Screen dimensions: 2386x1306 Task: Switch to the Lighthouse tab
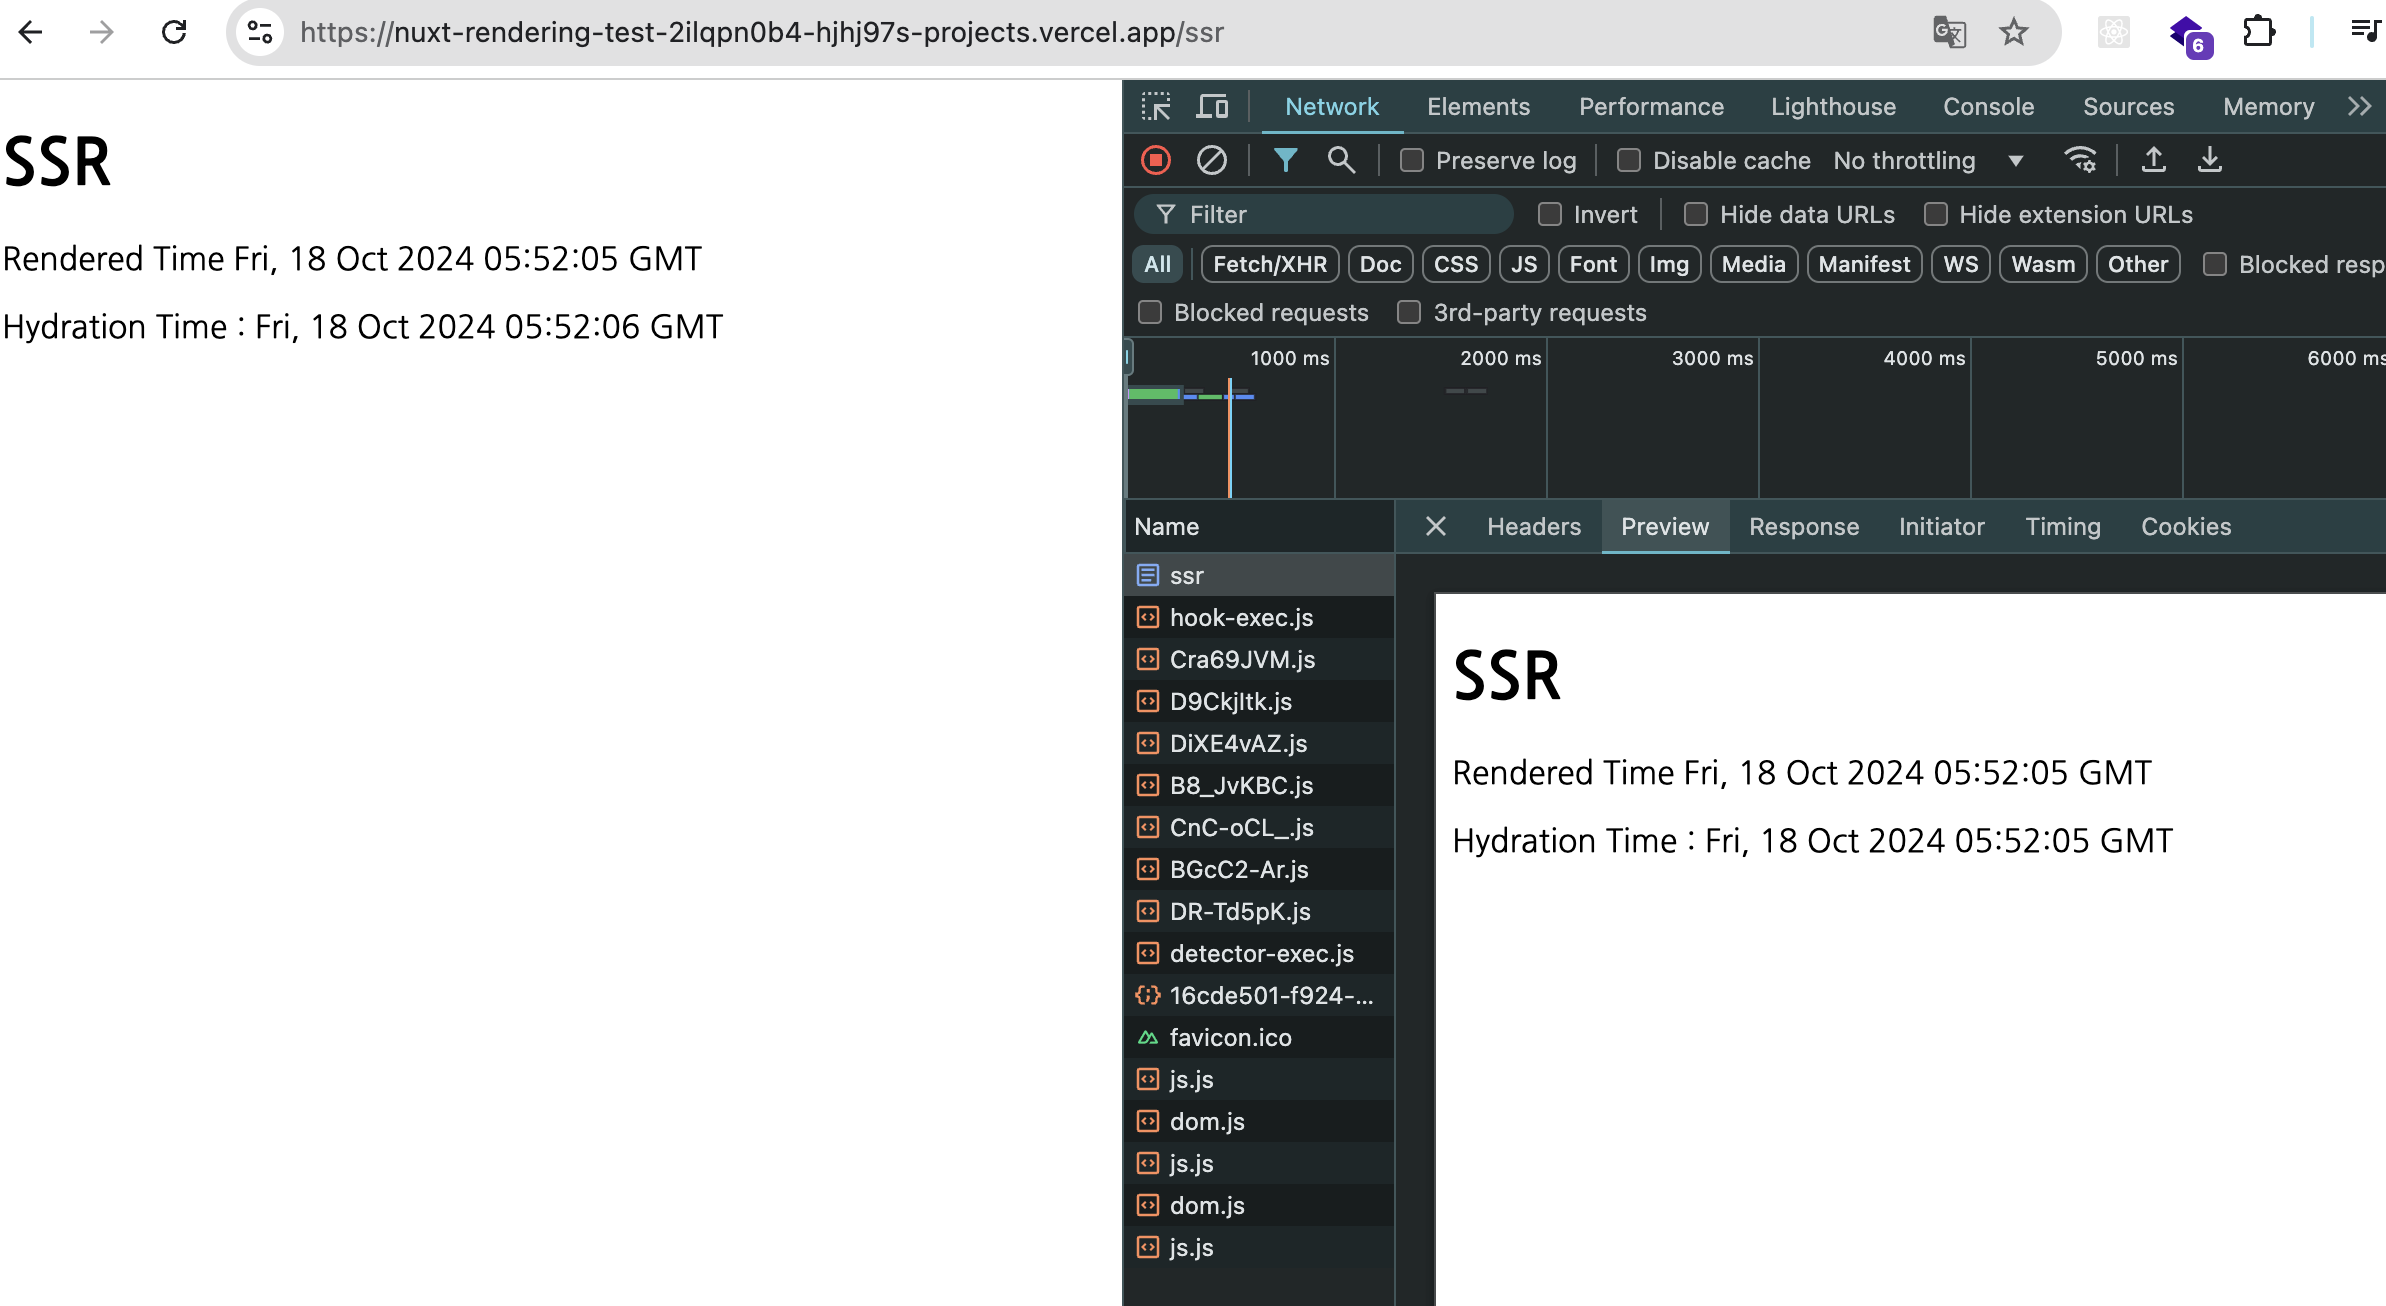click(1833, 106)
